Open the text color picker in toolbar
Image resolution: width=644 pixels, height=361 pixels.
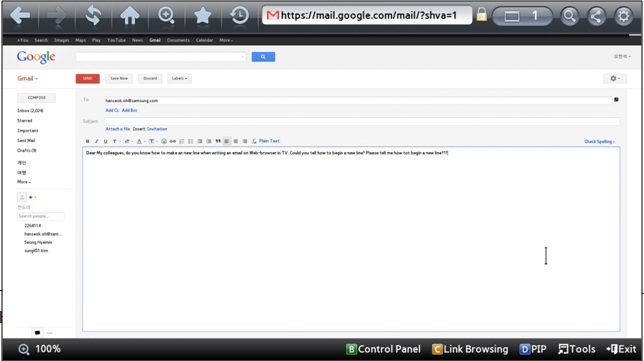tap(140, 141)
